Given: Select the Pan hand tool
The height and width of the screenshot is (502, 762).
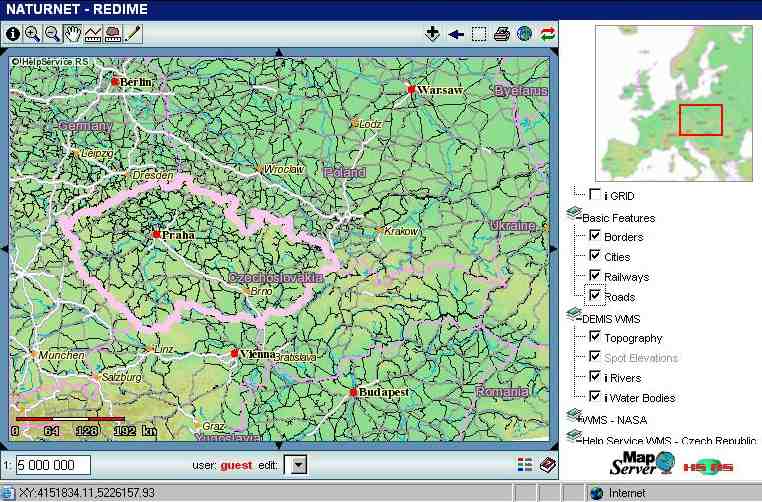Looking at the screenshot, I should 73,34.
